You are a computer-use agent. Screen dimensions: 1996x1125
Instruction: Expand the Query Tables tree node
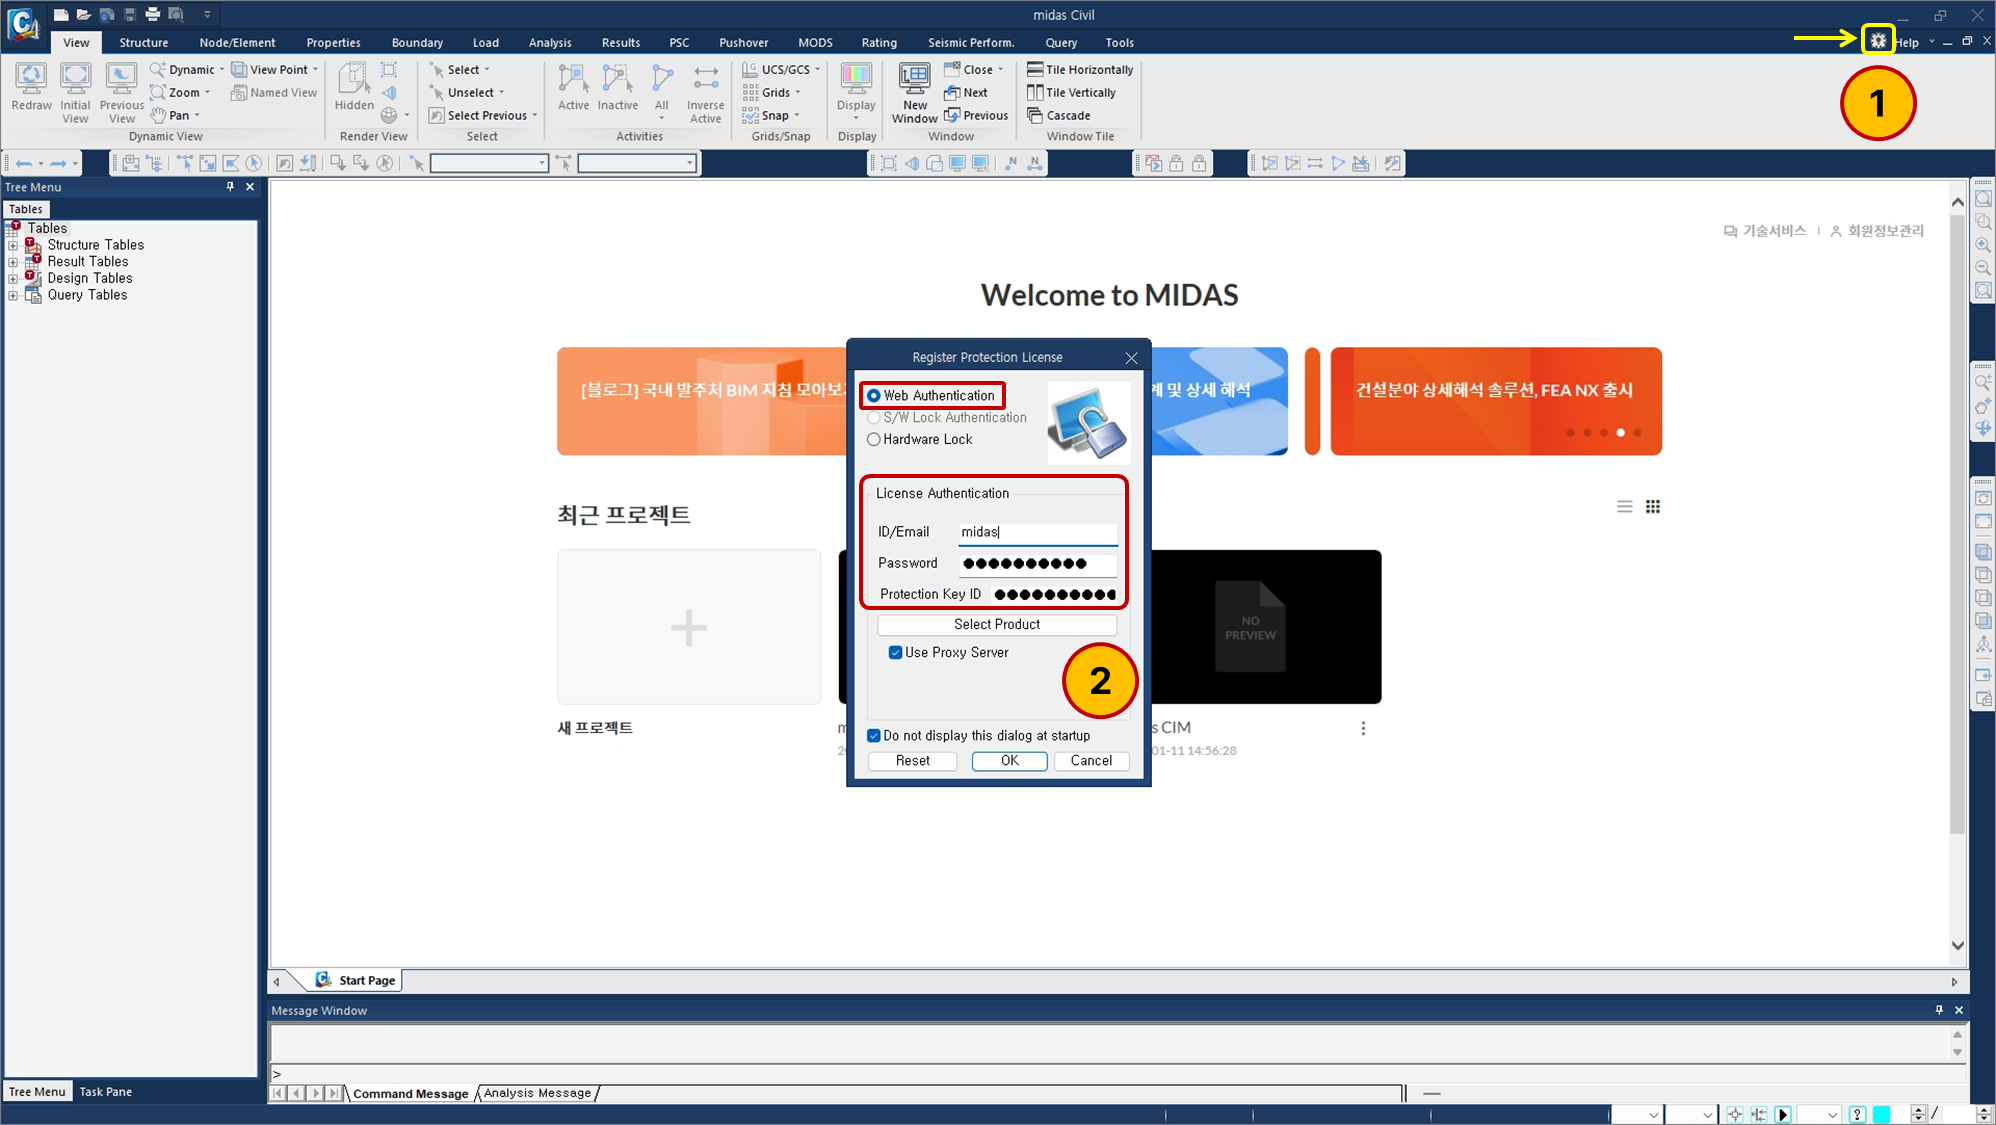pyautogui.click(x=13, y=296)
